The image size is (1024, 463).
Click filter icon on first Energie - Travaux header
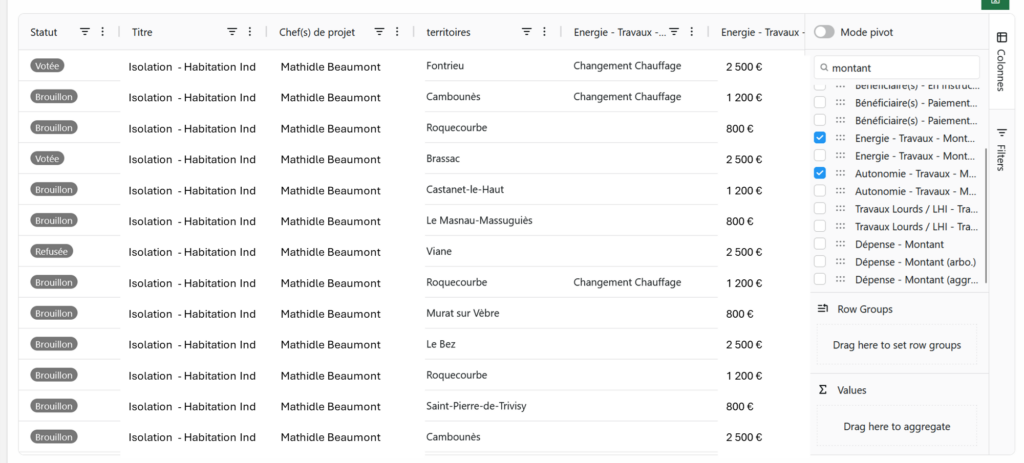(x=674, y=32)
